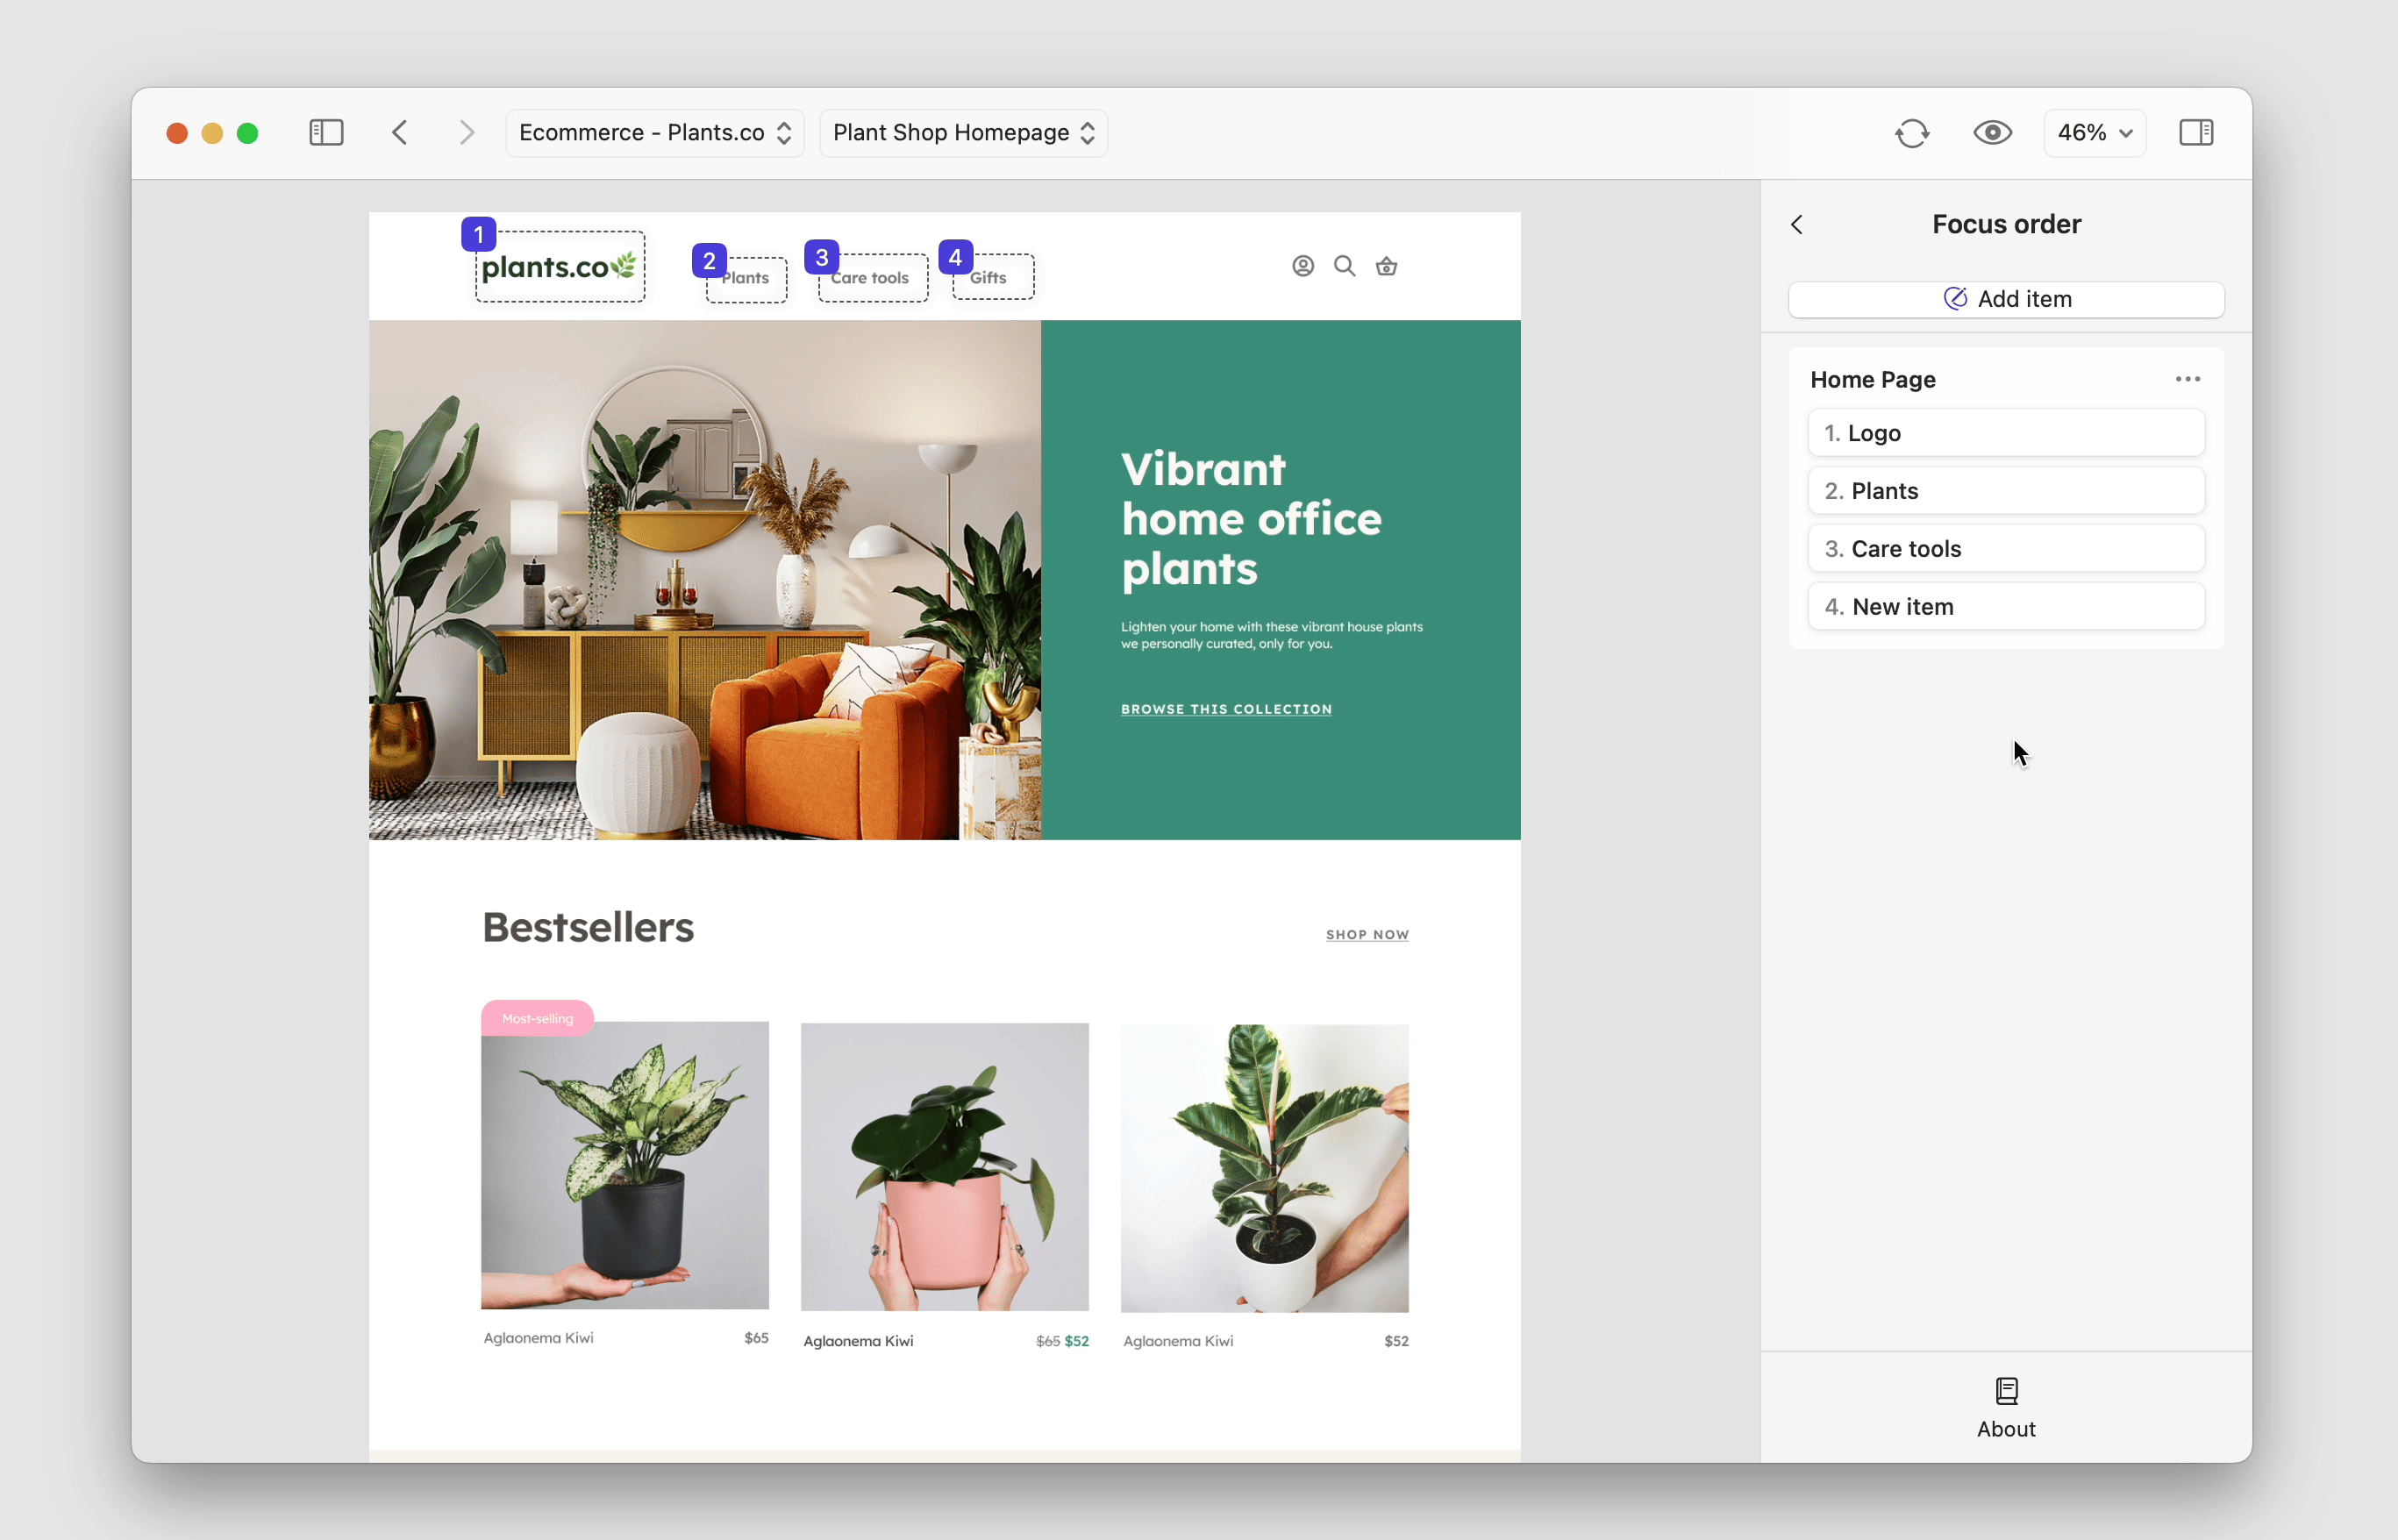Click the sync refresh arrows icon
This screenshot has height=1540, width=2398.
[x=1912, y=133]
